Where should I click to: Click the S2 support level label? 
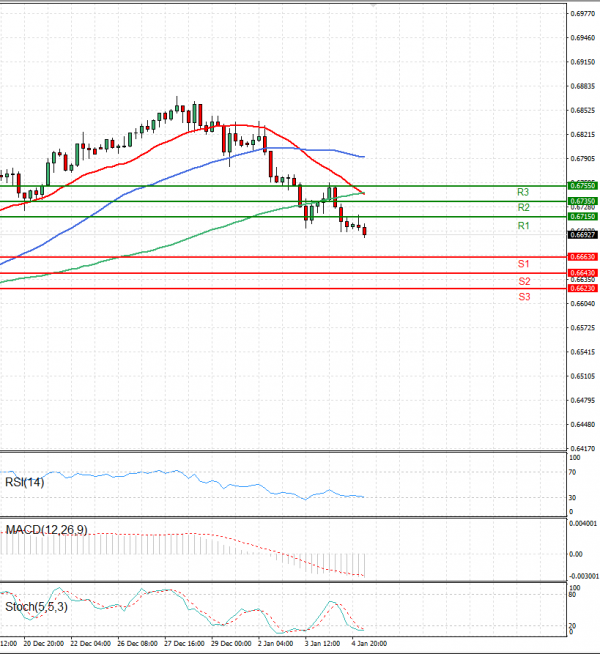pos(523,281)
